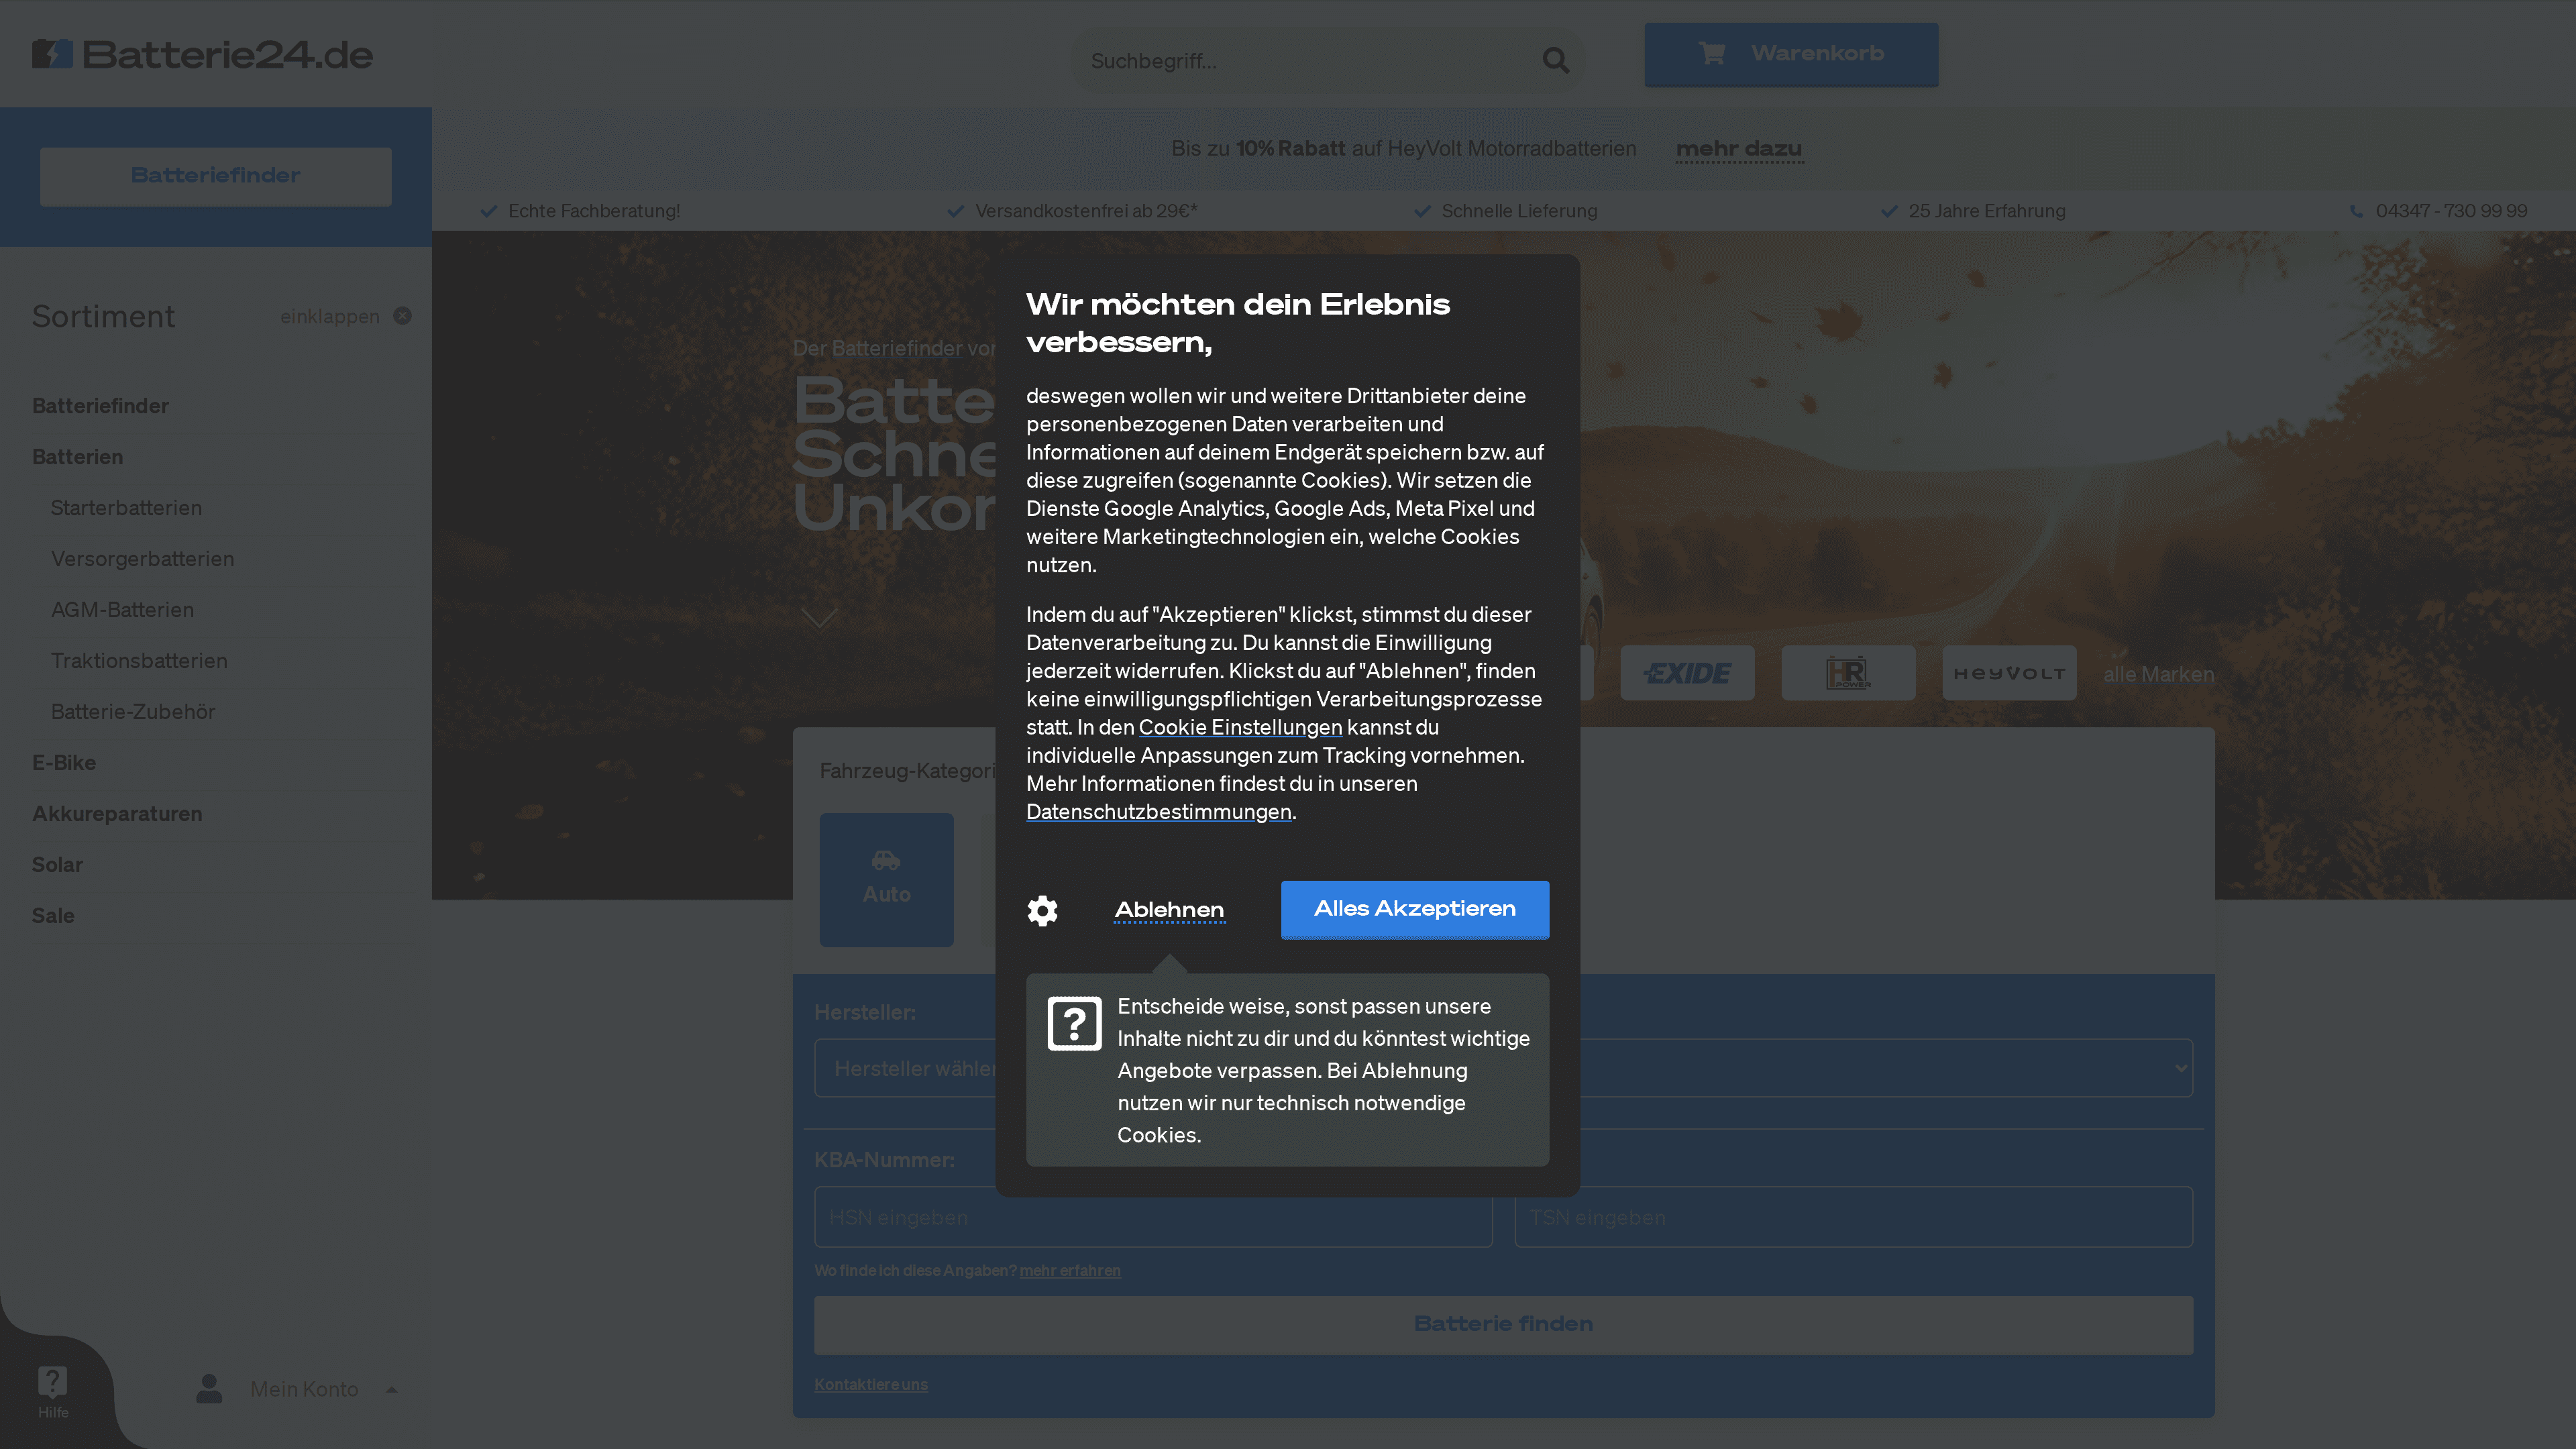Open cookie settings via the gear icon

[1043, 910]
